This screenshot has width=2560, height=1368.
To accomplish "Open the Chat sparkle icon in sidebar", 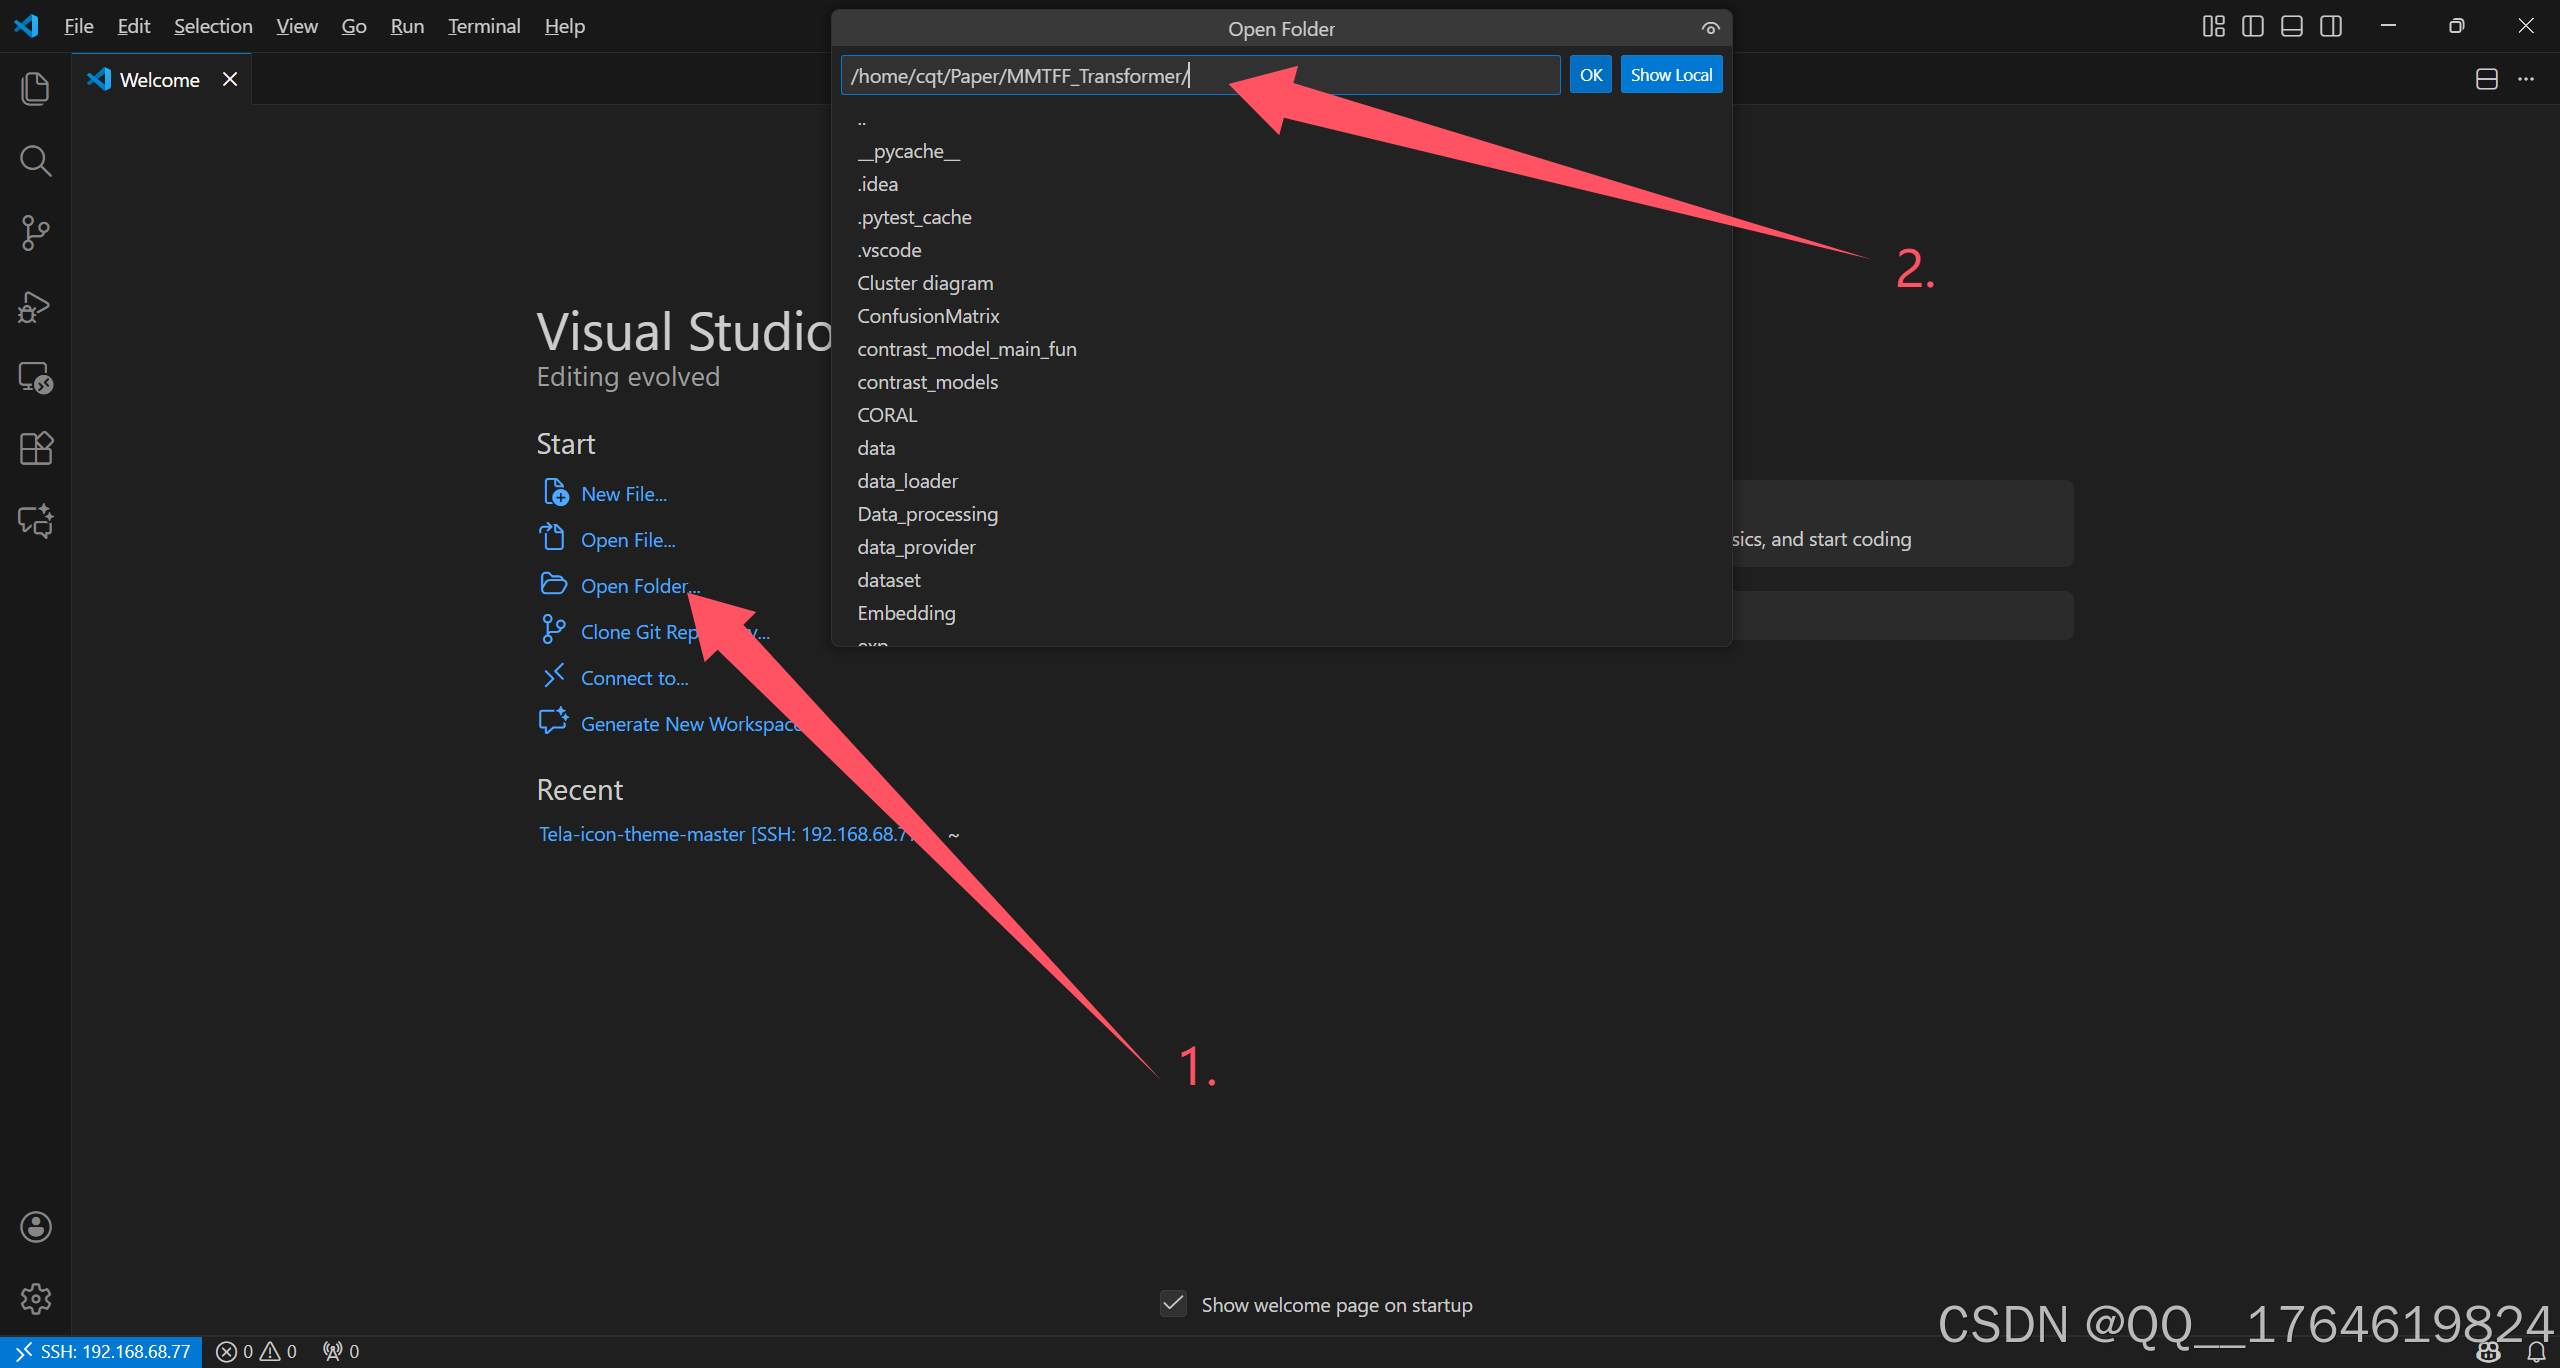I will [x=35, y=520].
